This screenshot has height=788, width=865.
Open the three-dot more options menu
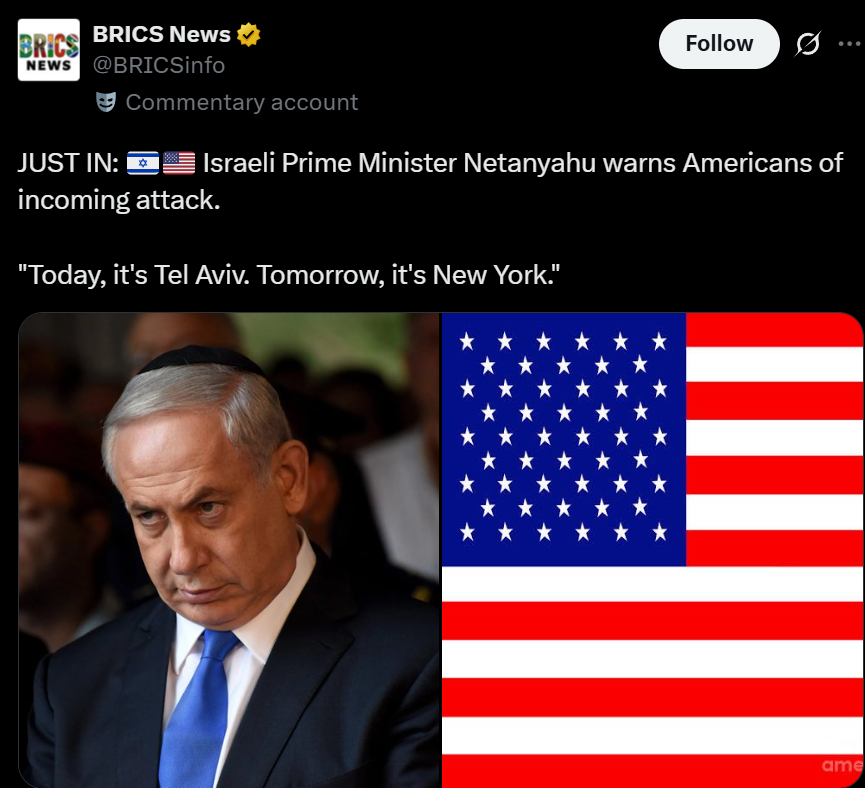coord(850,44)
